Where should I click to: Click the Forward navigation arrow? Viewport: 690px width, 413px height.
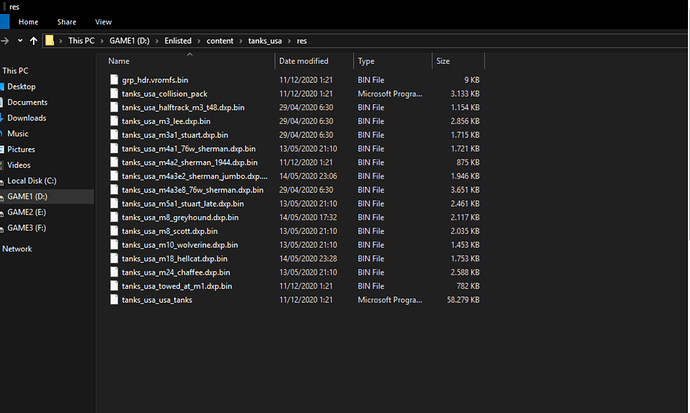pos(5,41)
